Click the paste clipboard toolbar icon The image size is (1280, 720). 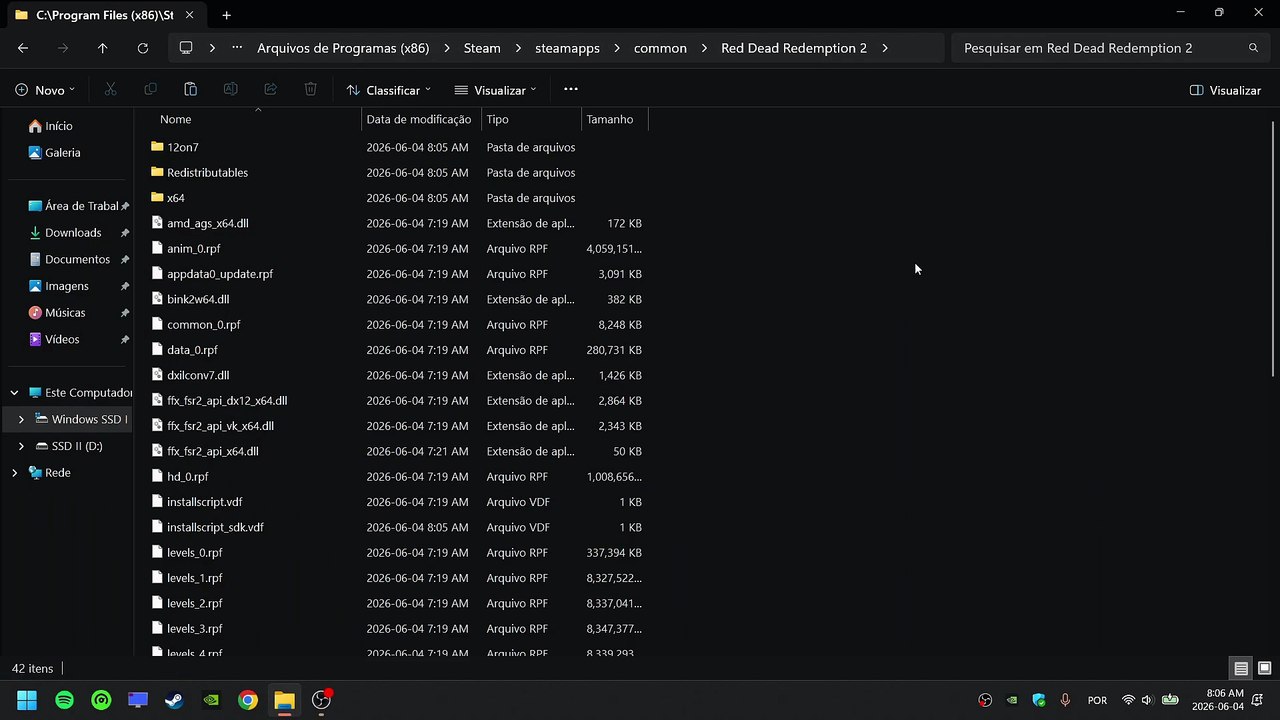point(190,90)
